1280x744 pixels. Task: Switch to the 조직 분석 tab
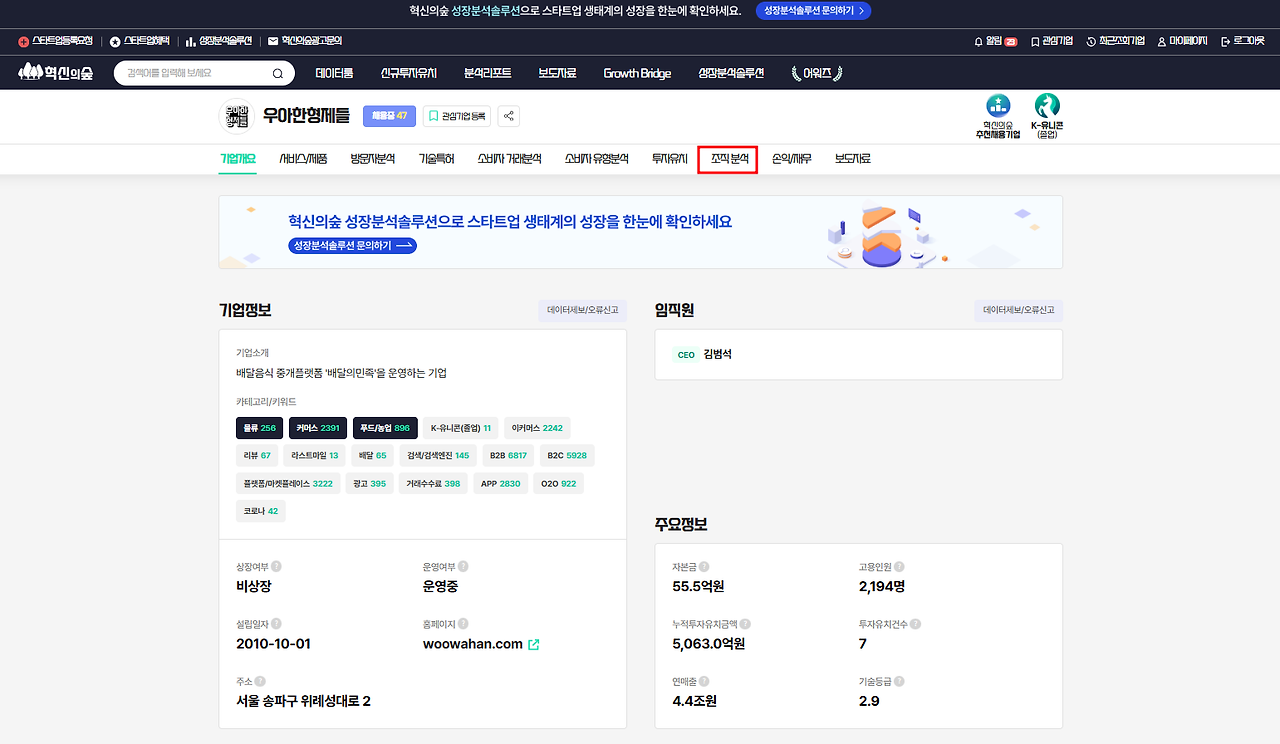pos(728,158)
